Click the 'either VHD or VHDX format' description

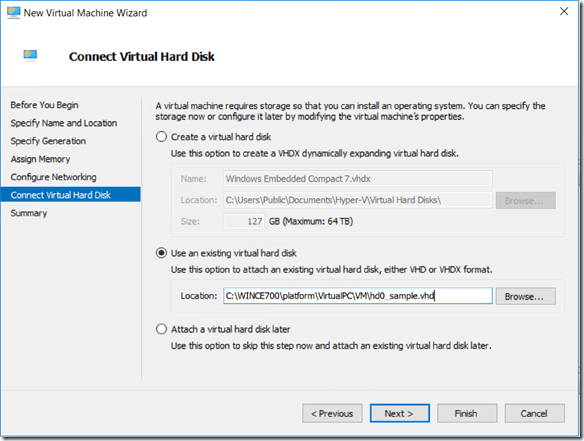point(331,270)
